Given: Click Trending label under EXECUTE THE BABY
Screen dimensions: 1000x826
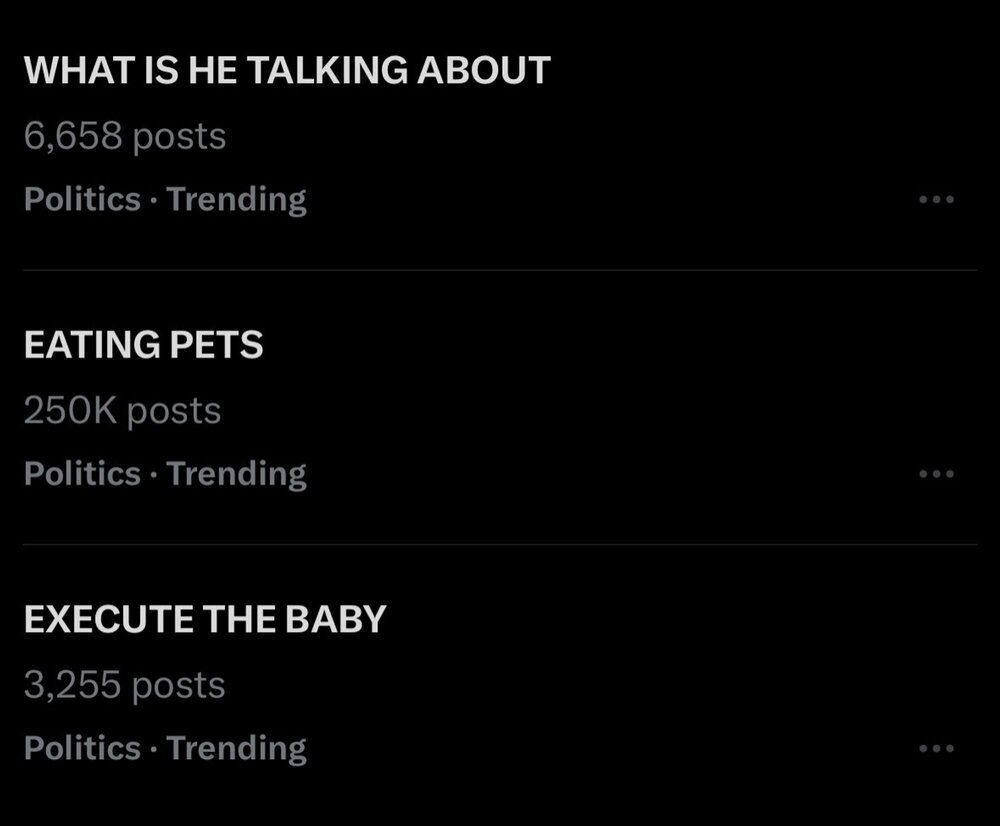Looking at the screenshot, I should [237, 747].
